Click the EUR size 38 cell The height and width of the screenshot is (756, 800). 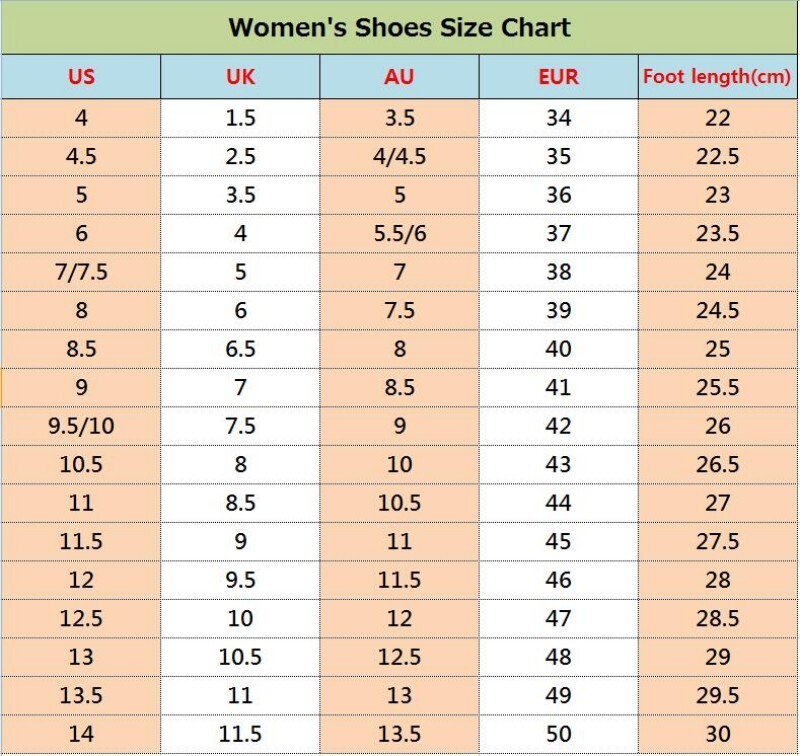(559, 272)
